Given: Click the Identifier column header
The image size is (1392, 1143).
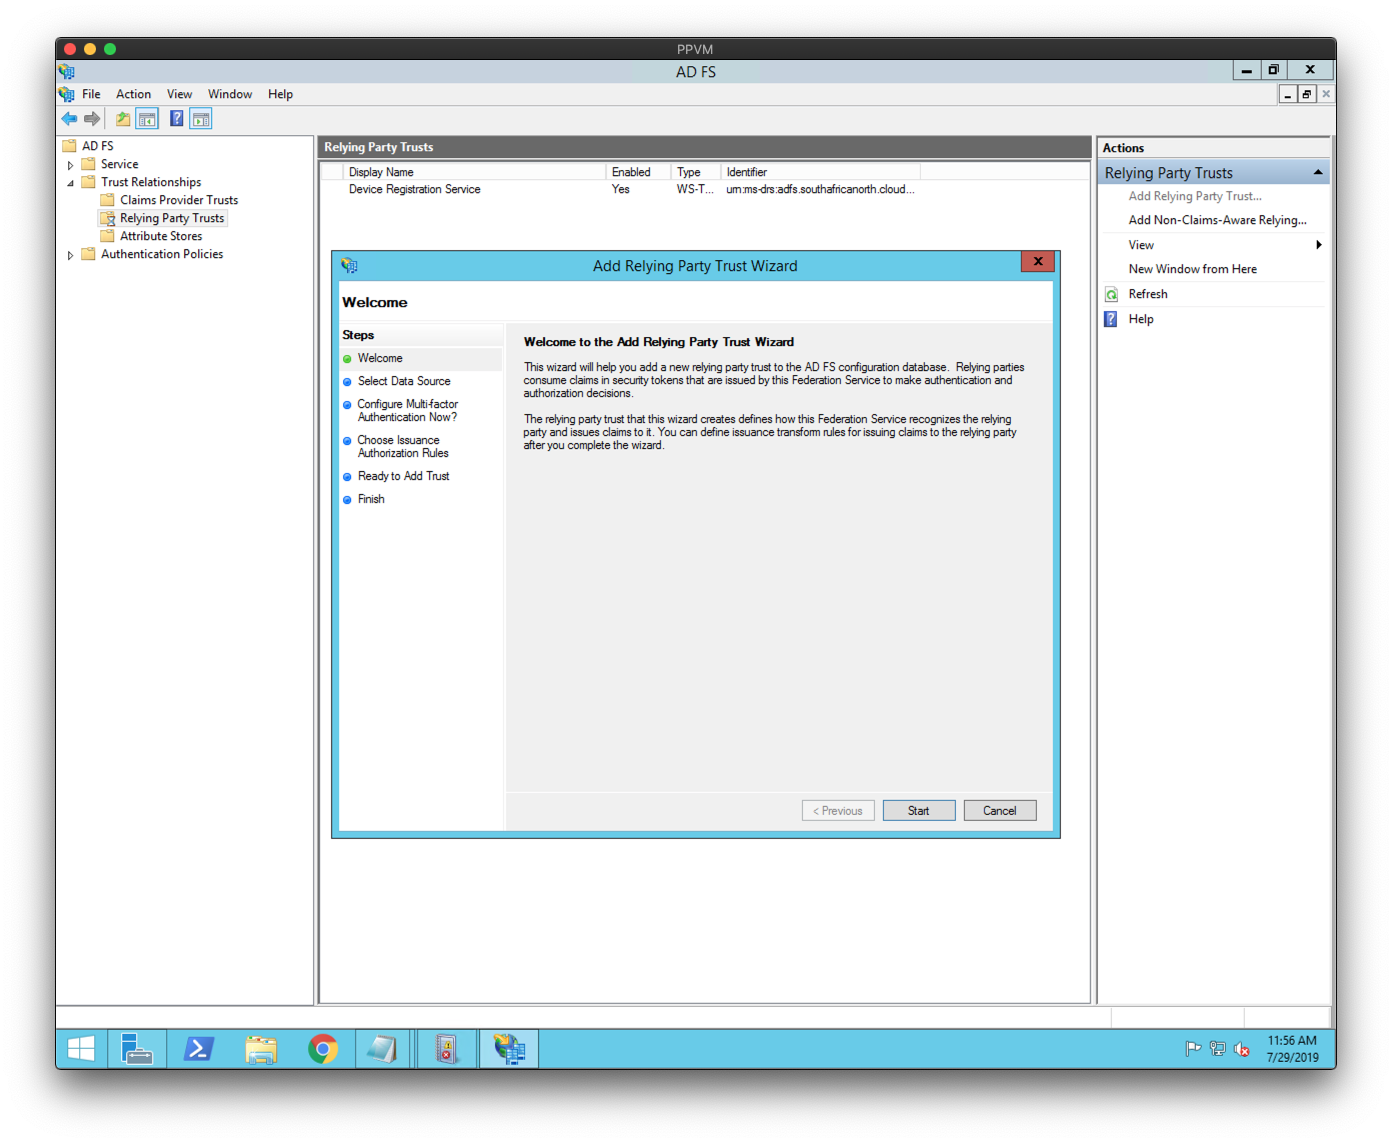Looking at the screenshot, I should [x=820, y=172].
